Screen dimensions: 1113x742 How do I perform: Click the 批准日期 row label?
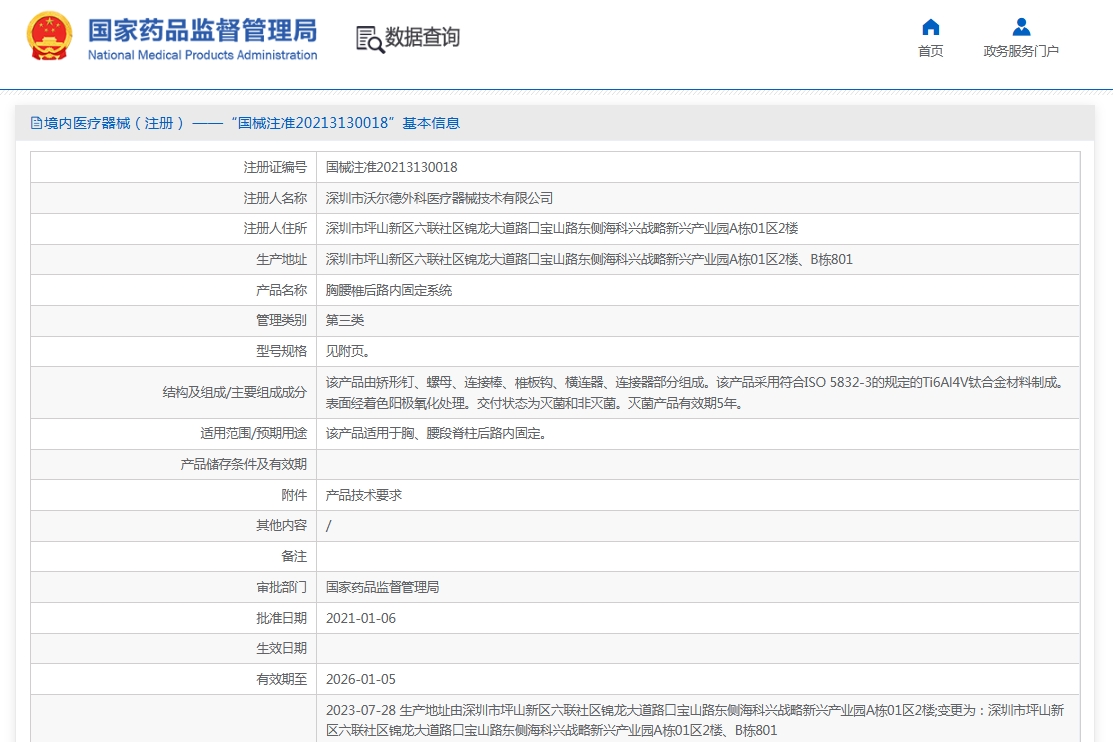click(x=282, y=618)
